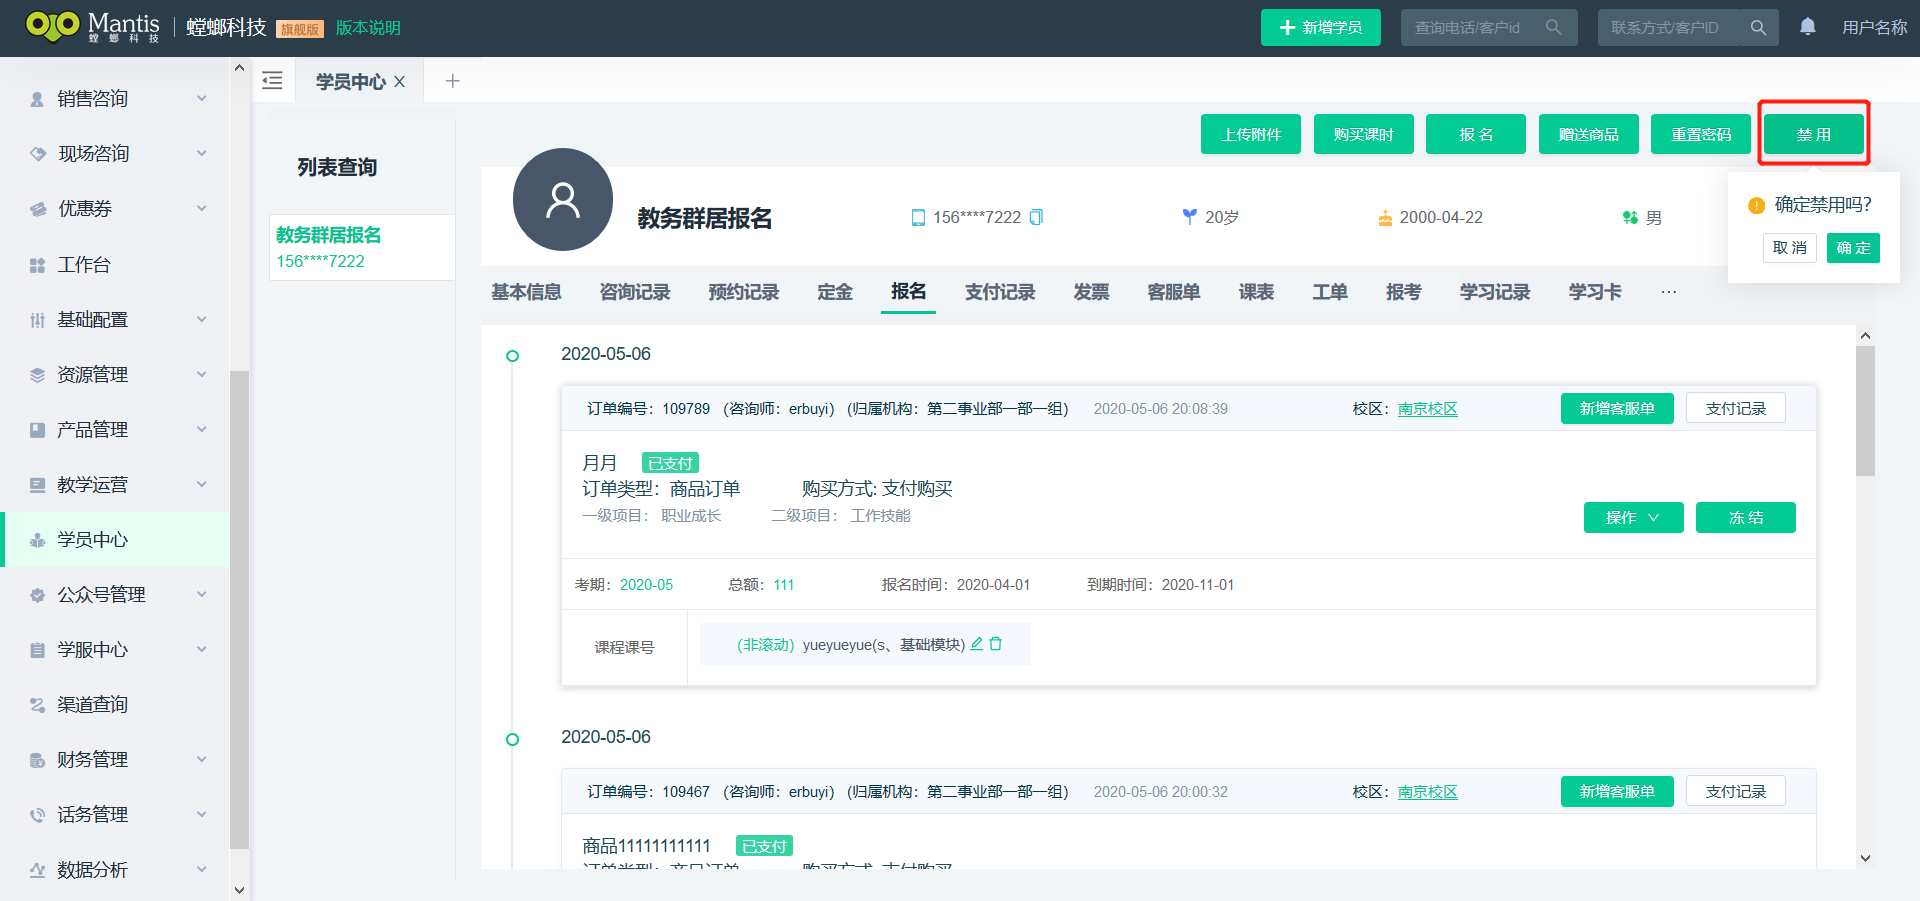Click 渠道查询 sidebar icon
Viewport: 1920px width, 901px height.
(x=37, y=705)
